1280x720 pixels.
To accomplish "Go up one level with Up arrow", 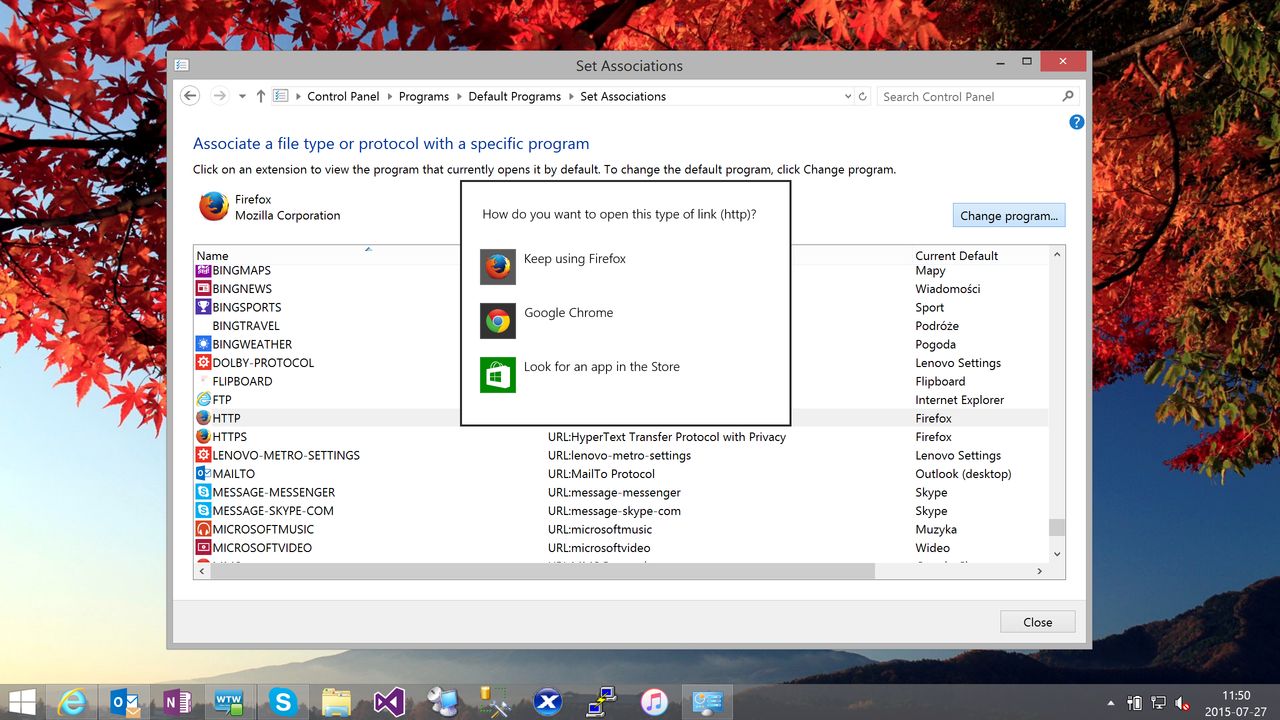I will (x=261, y=96).
